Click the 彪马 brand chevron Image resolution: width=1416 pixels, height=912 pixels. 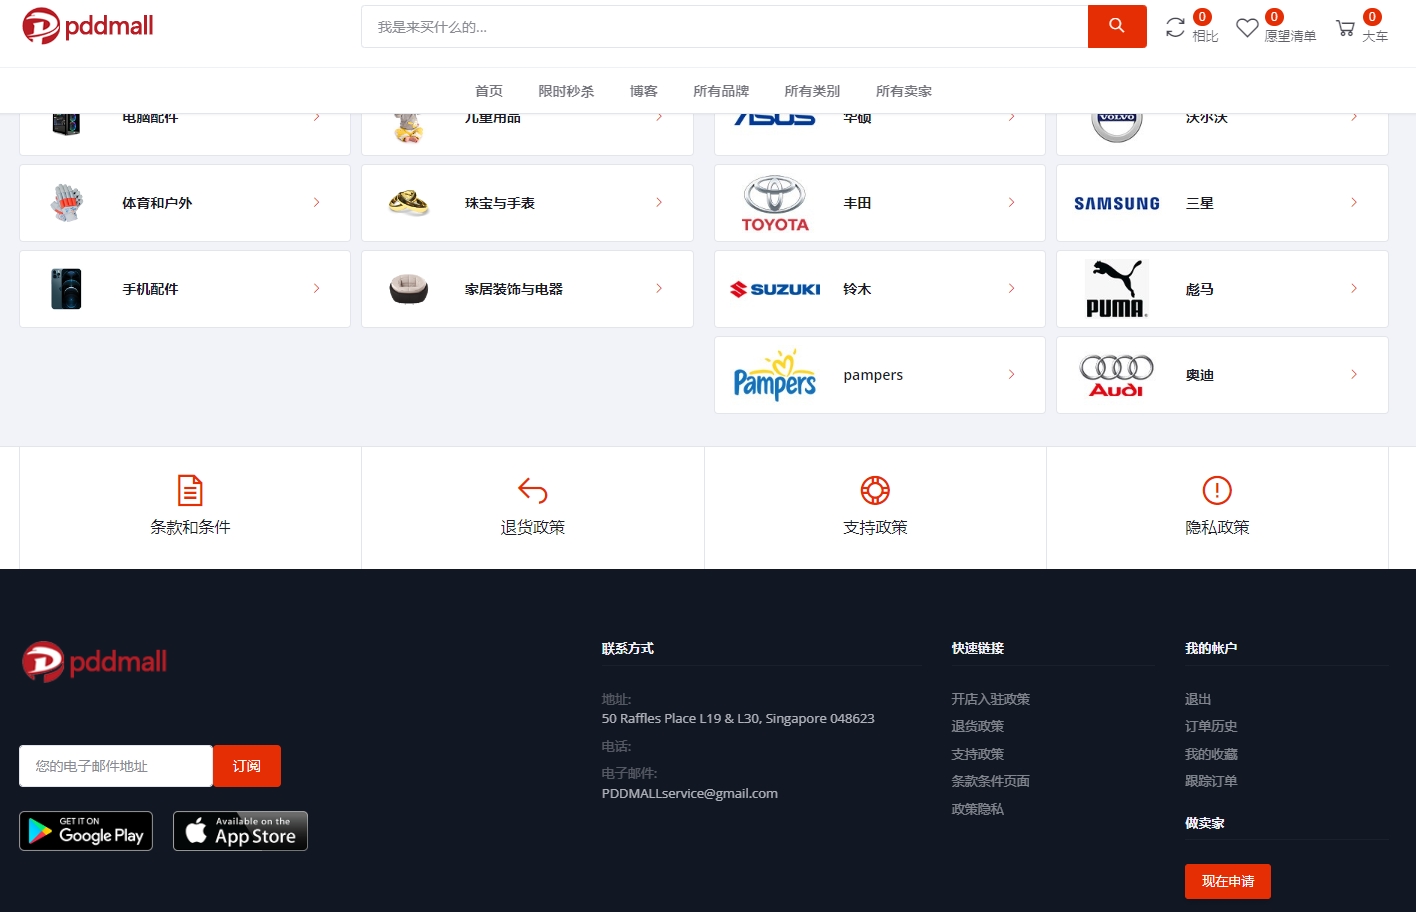click(1354, 289)
